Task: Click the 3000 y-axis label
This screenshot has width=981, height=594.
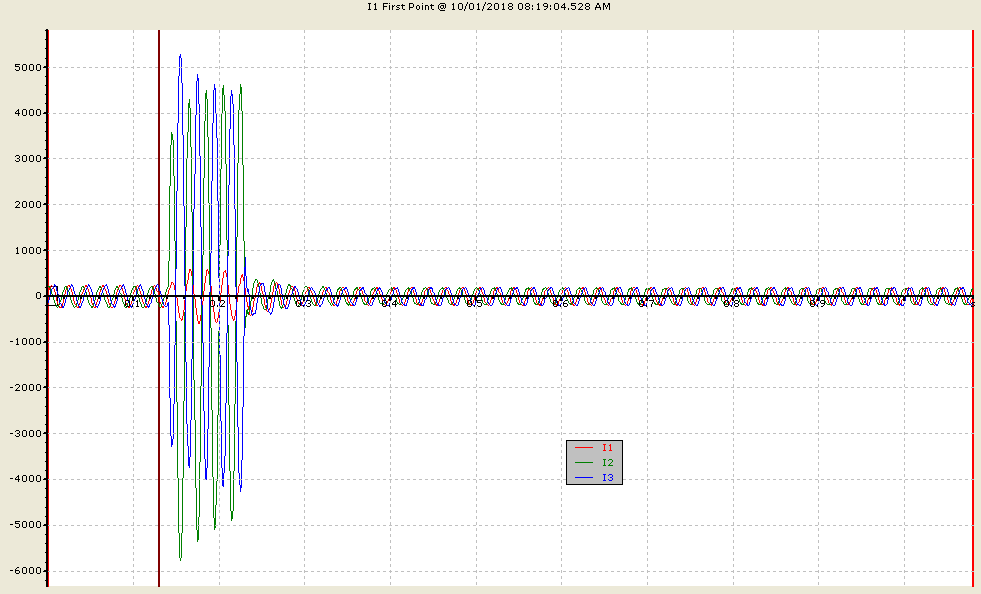Action: pos(28,159)
